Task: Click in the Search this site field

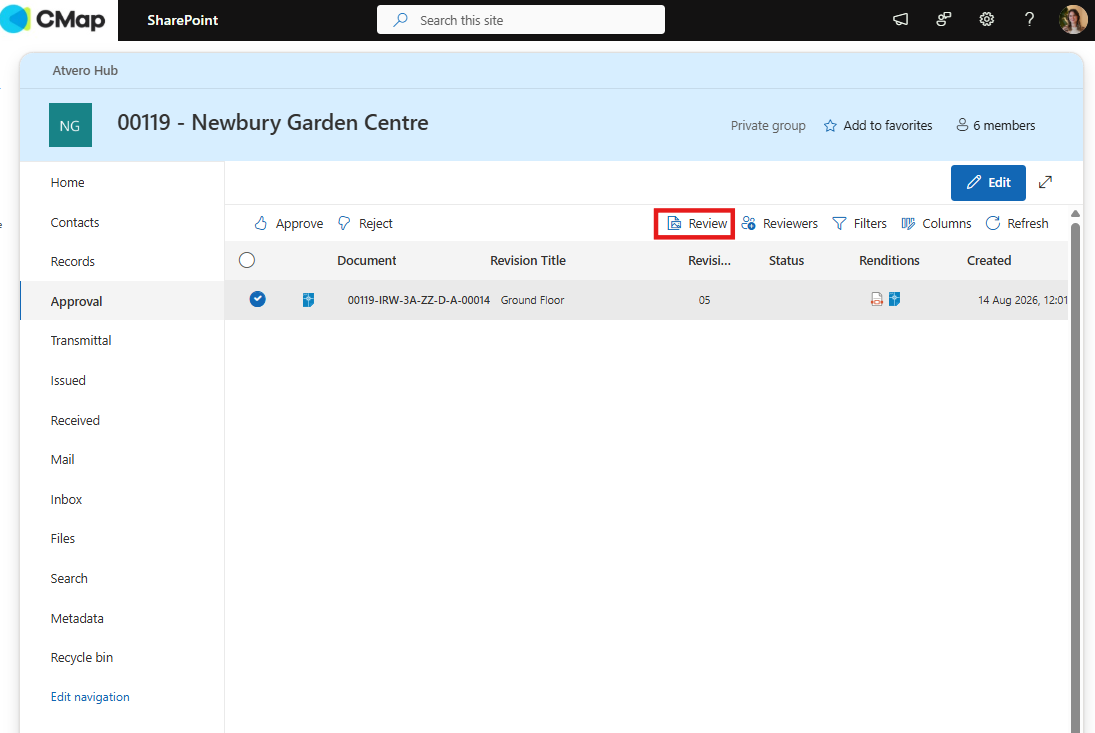Action: [521, 20]
